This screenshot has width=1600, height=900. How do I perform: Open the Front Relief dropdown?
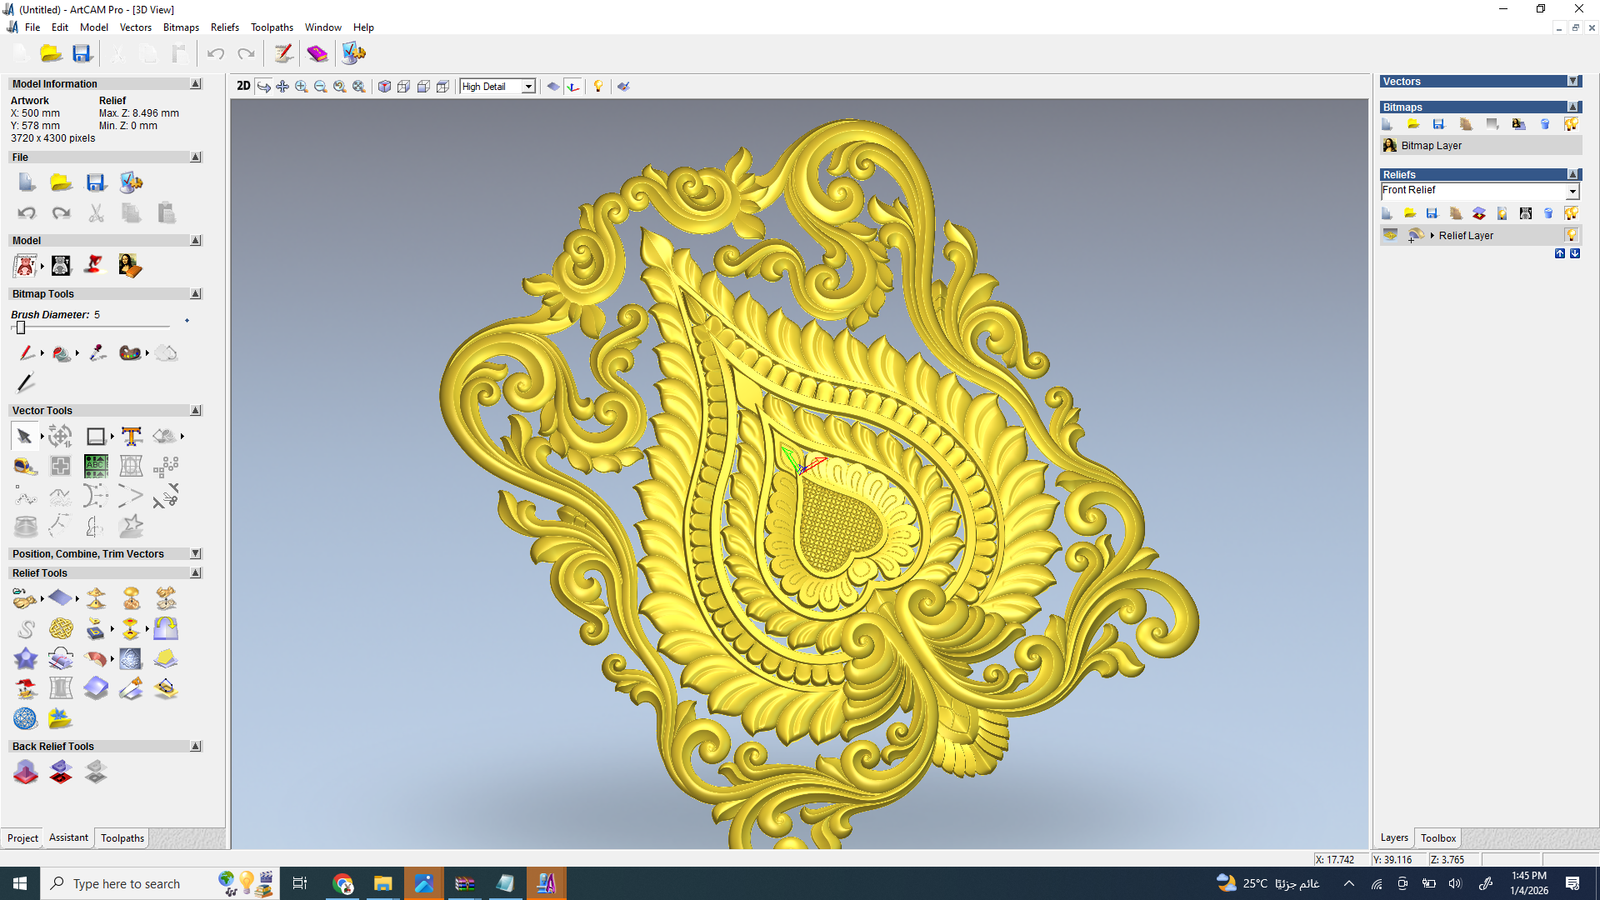point(1572,191)
